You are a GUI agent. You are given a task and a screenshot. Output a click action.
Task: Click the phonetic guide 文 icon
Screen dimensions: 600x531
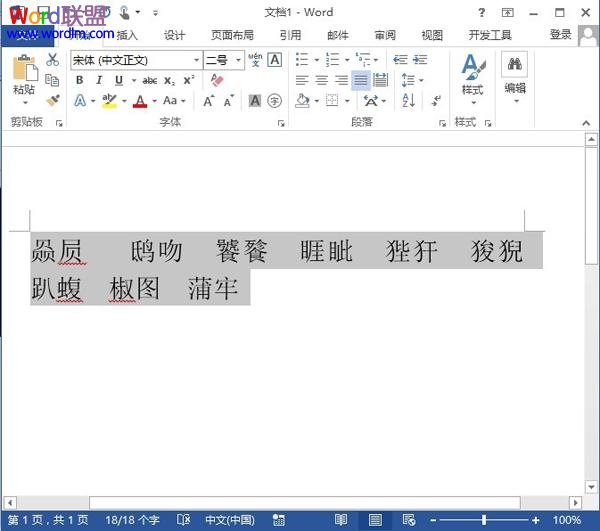coord(255,60)
